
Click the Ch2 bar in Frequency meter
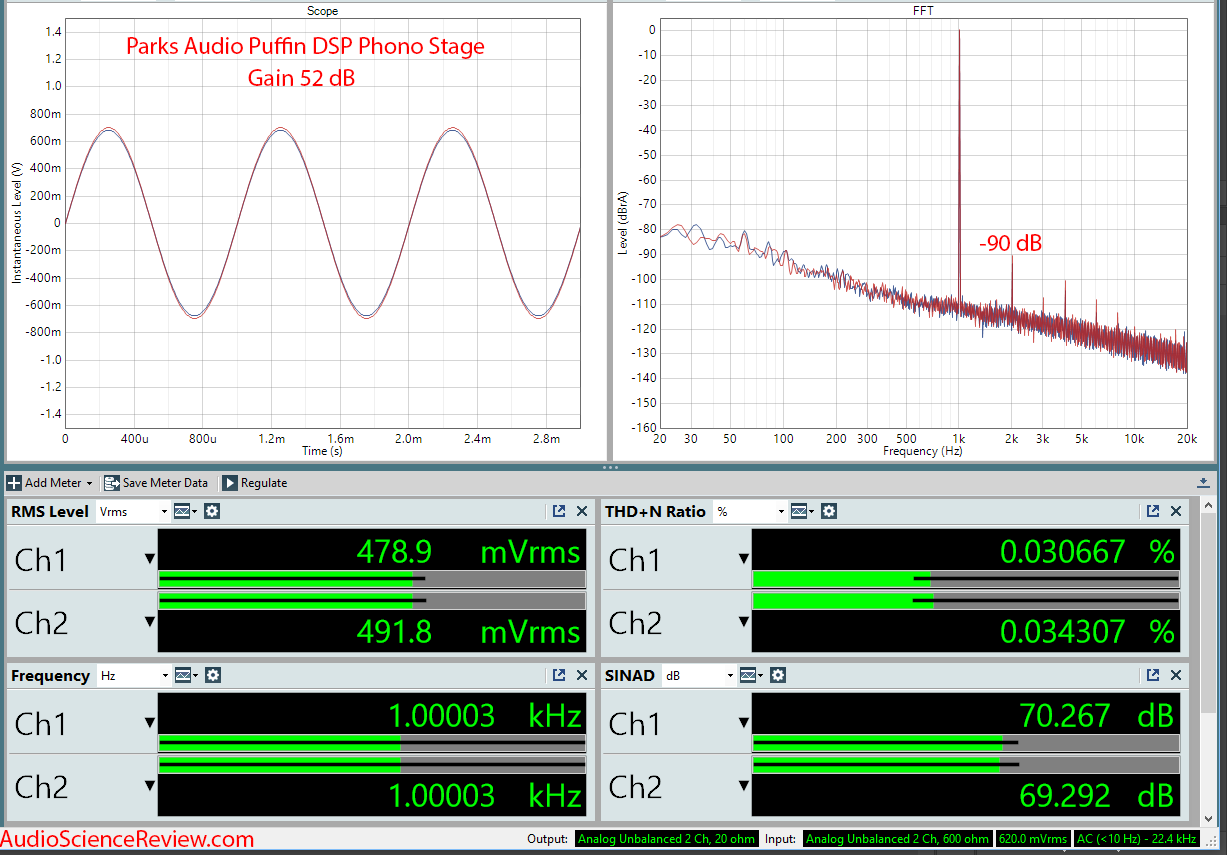(372, 764)
